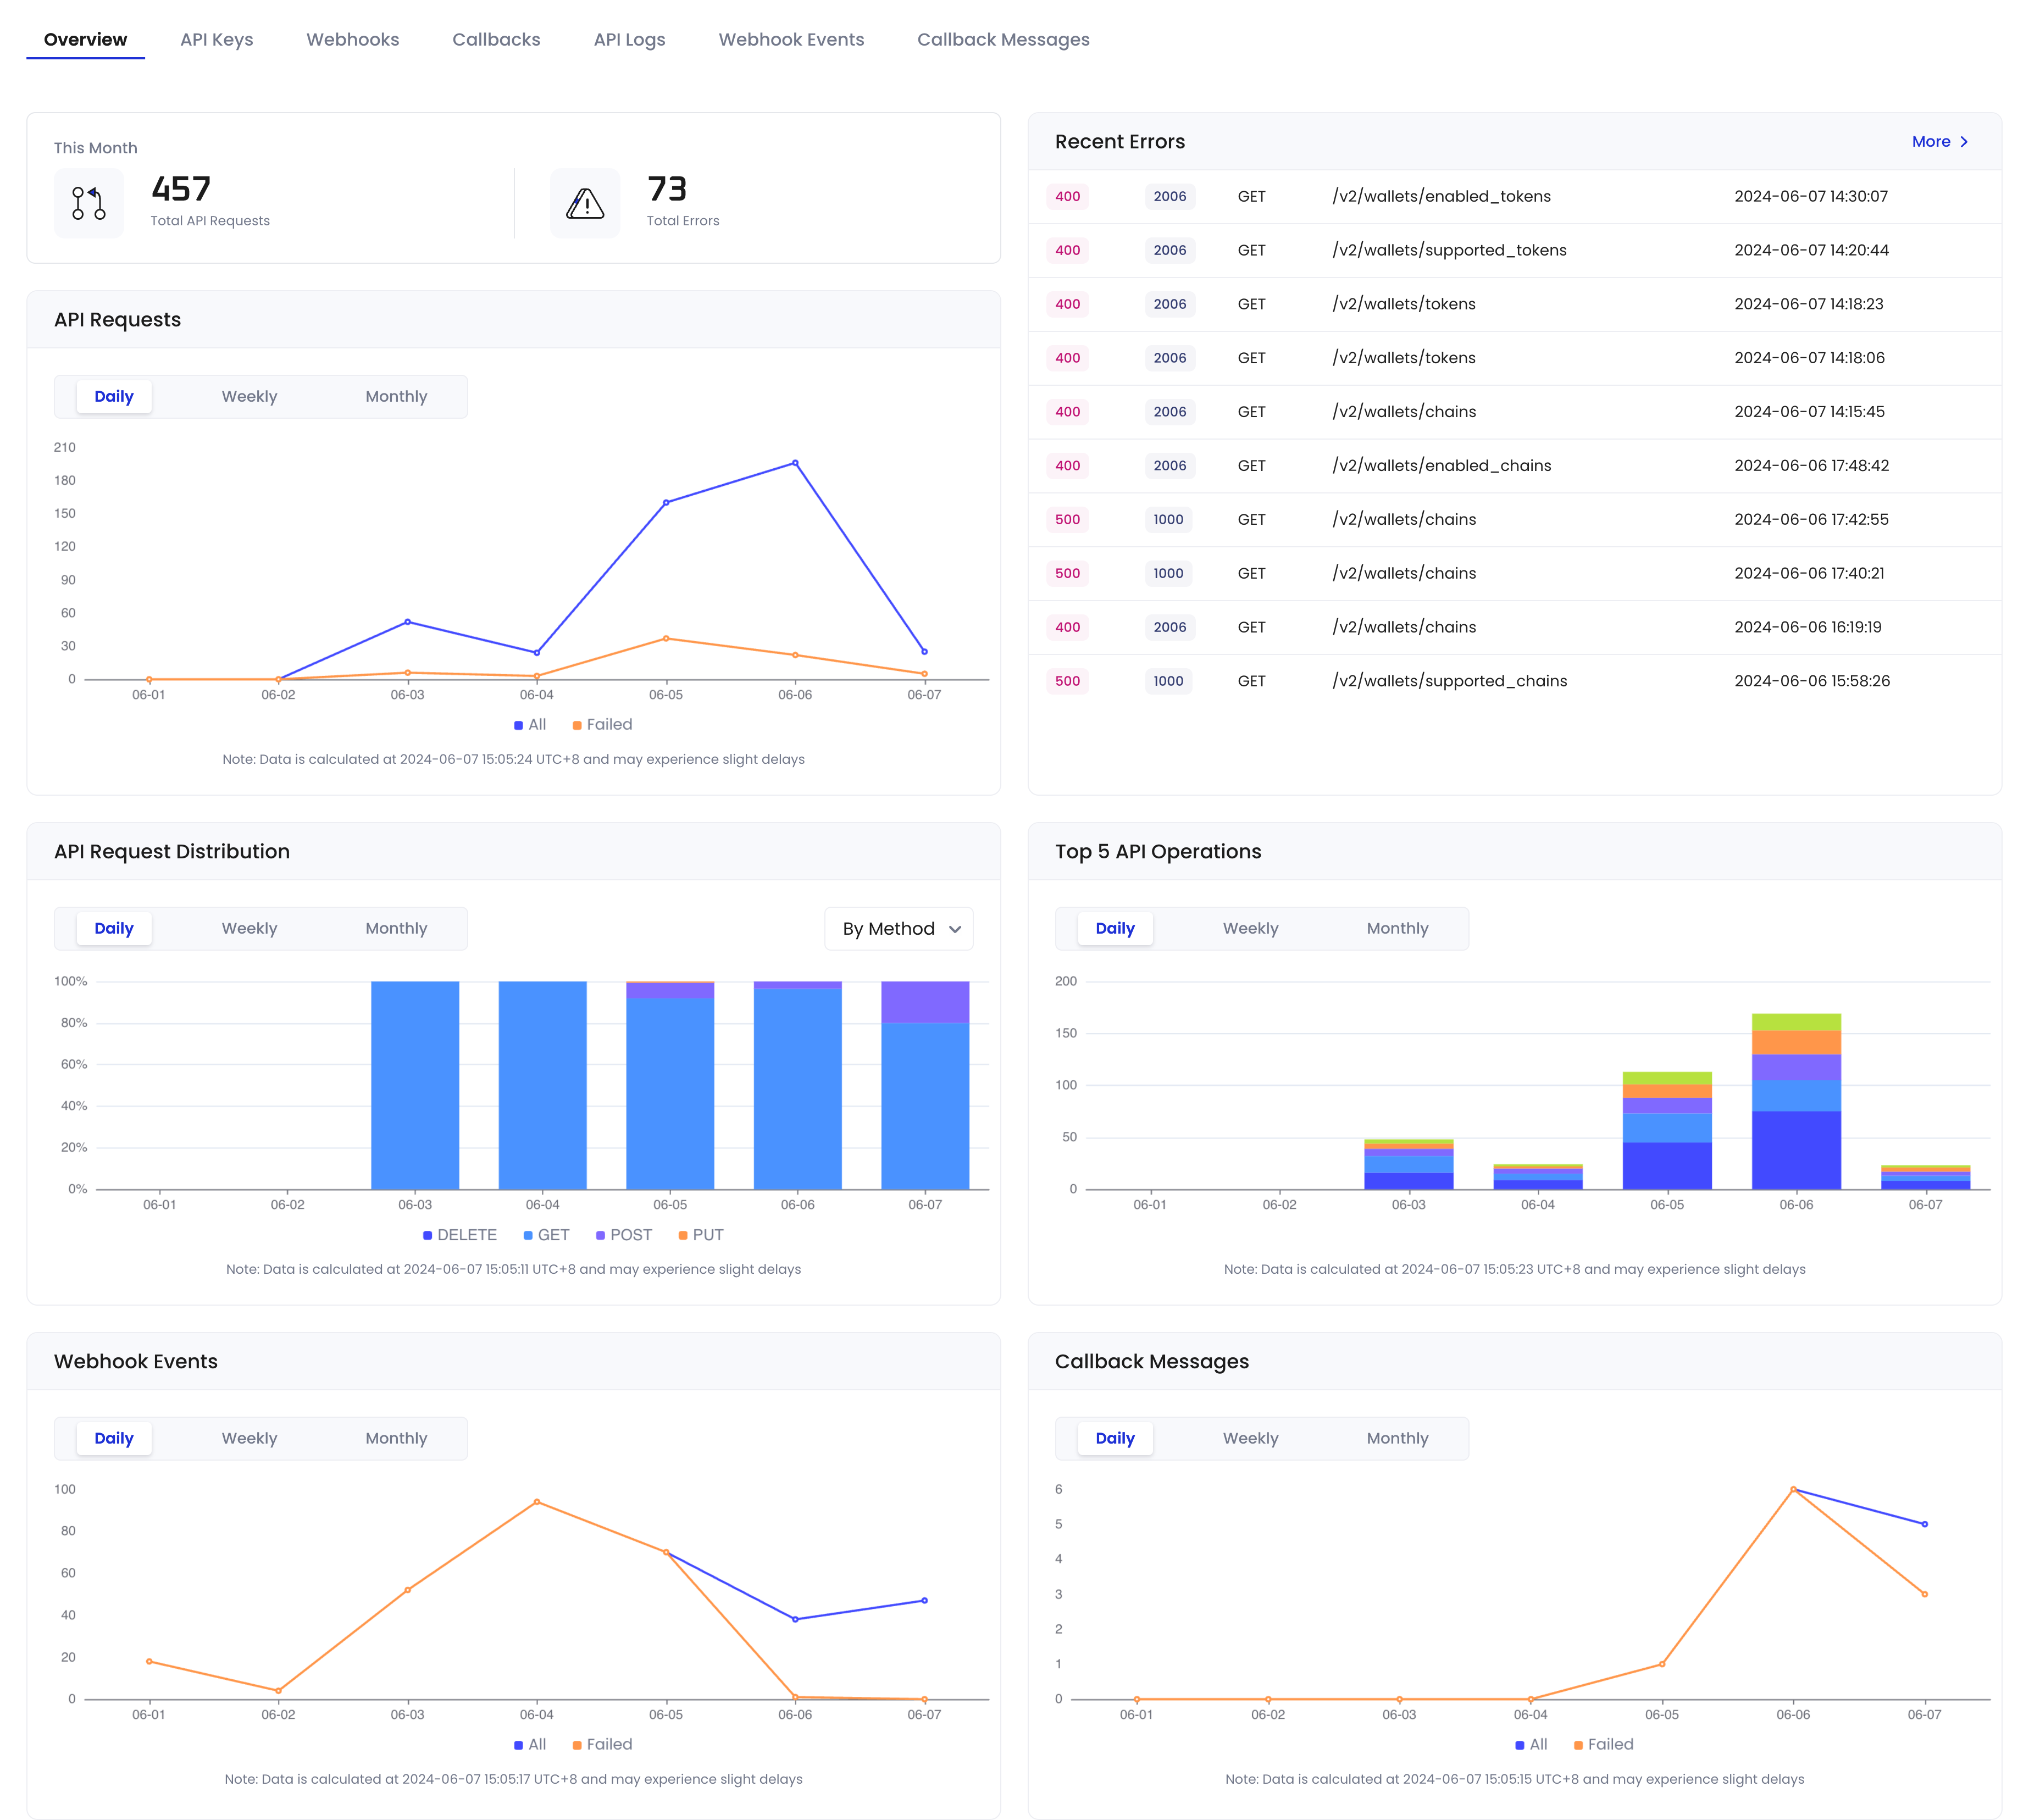Select Daily in Webhook Events panel
Image resolution: width=2040 pixels, height=1820 pixels.
[x=114, y=1439]
